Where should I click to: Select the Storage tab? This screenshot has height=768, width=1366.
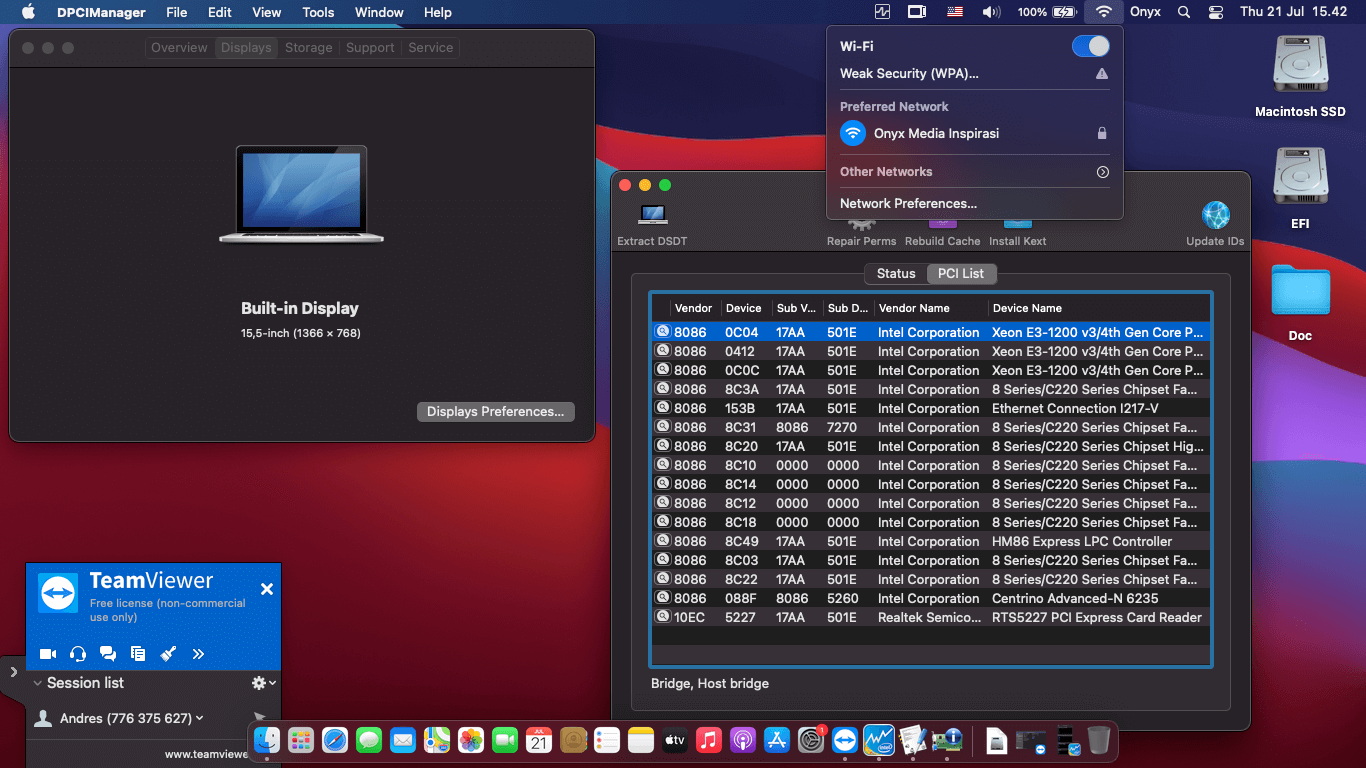point(308,48)
